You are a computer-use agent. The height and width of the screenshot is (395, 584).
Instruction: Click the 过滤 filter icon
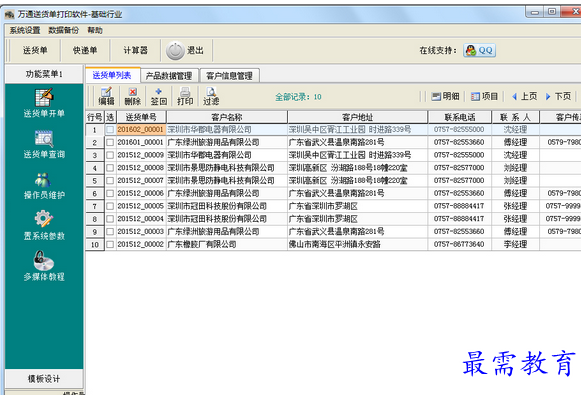coord(211,96)
